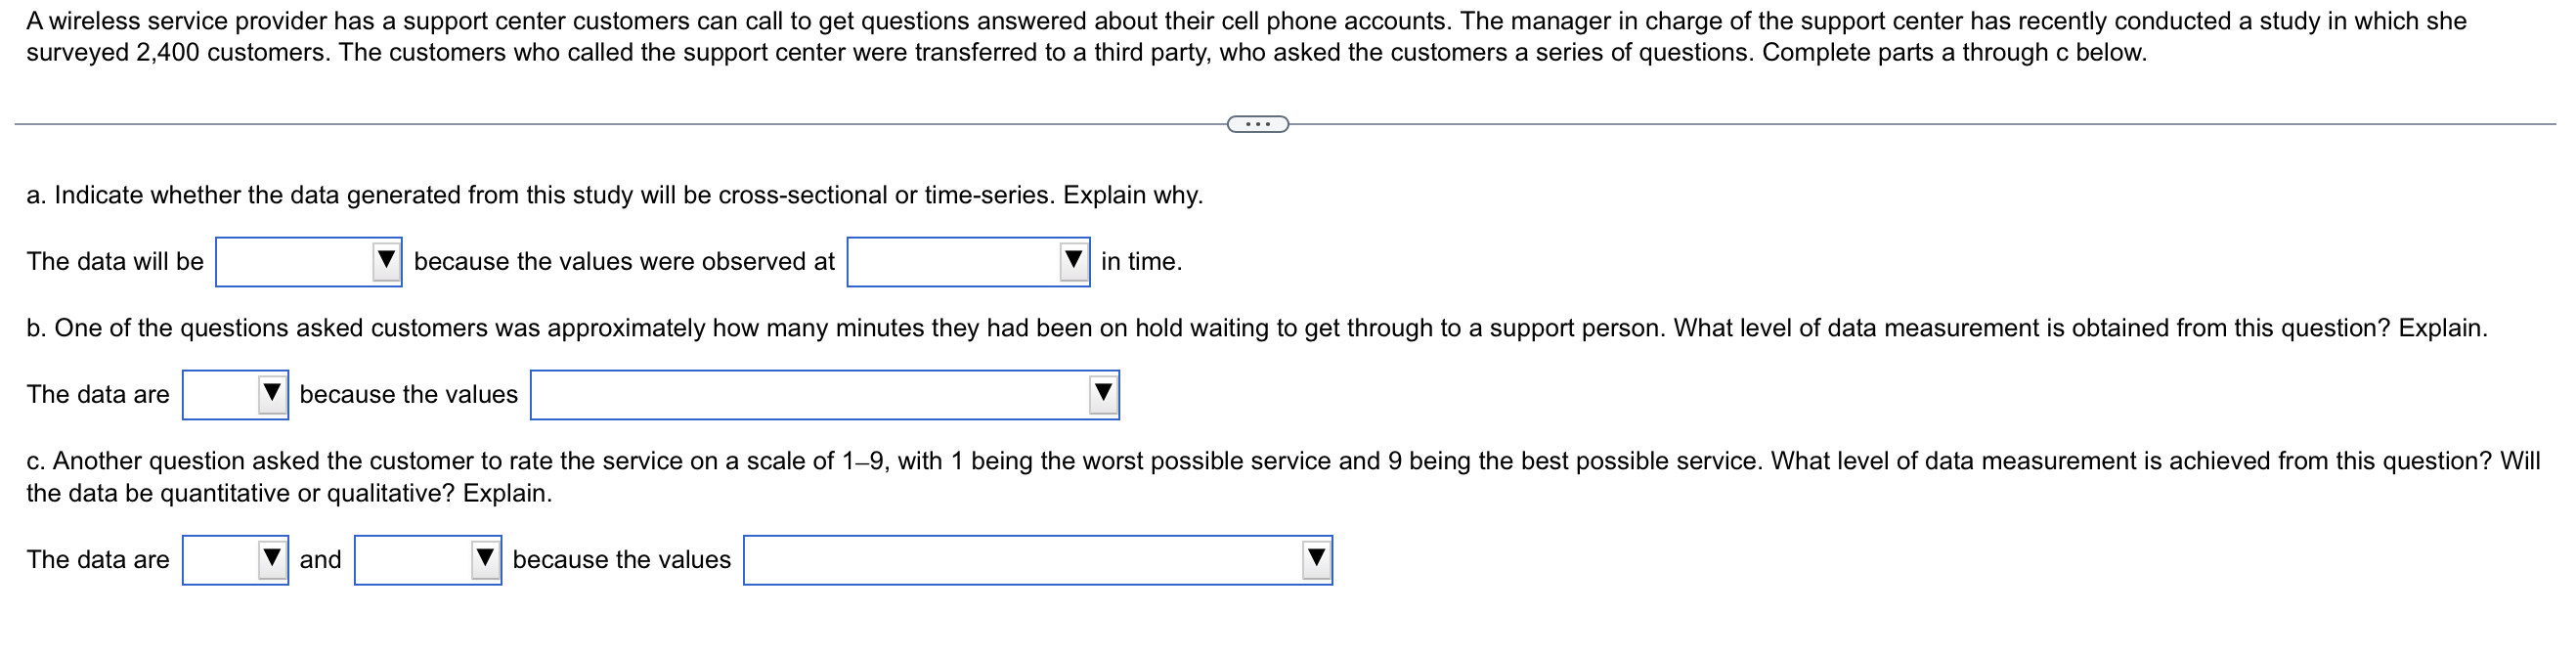Click the ellipsis expander on the divider line

[x=1258, y=124]
